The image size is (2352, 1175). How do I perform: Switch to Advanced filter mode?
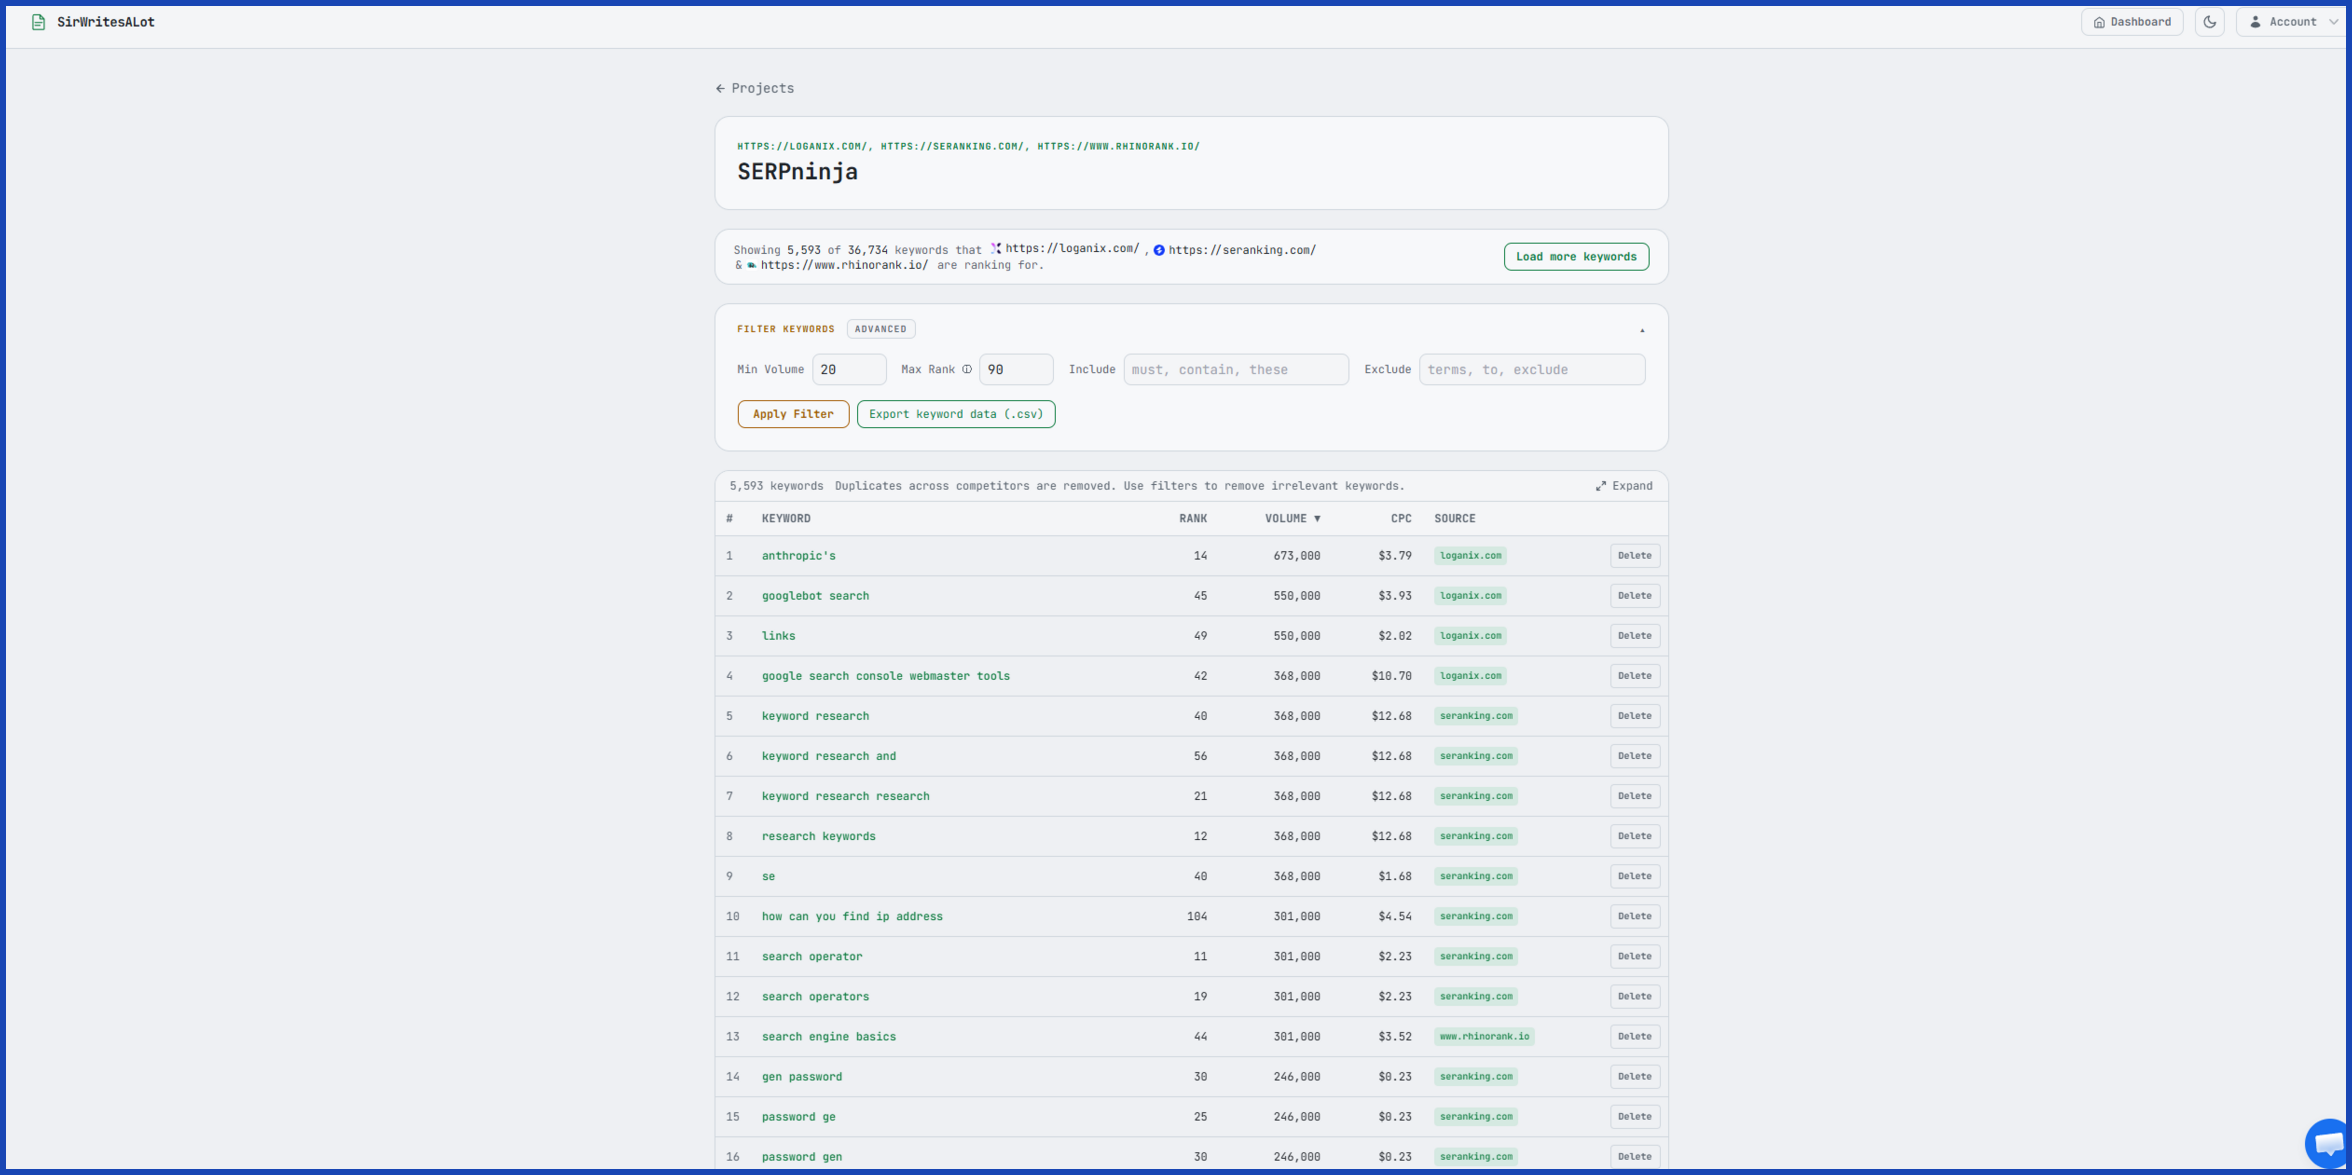pos(880,329)
